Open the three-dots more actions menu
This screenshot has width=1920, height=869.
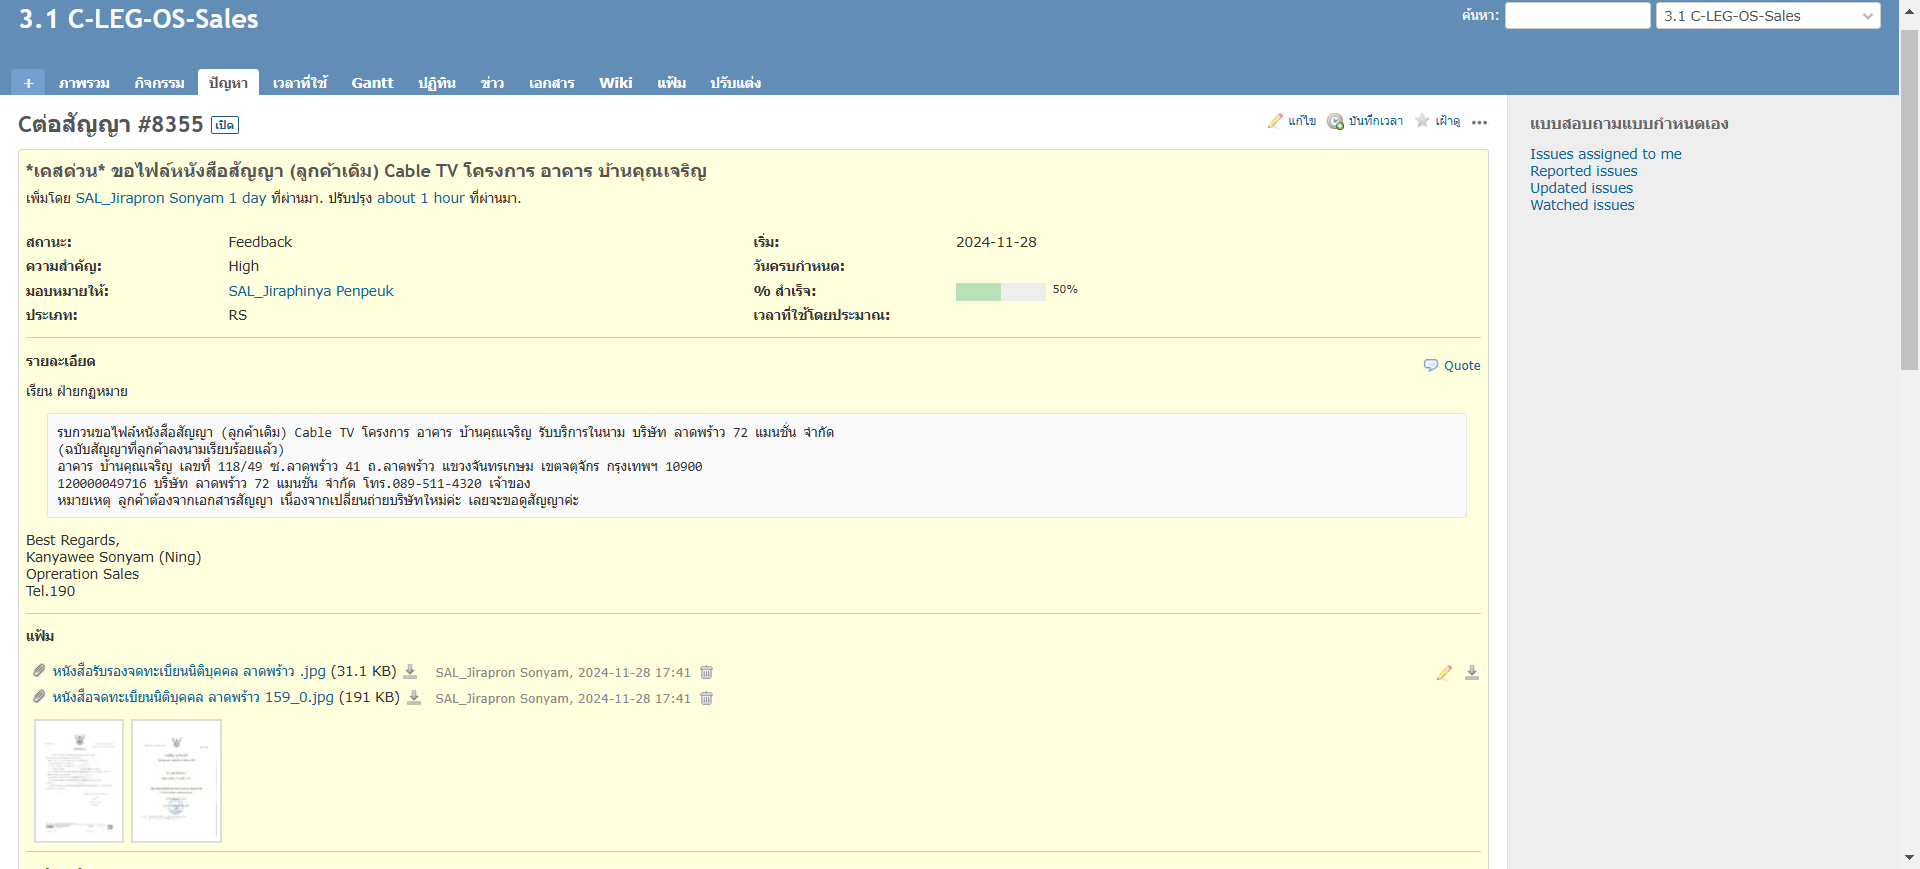click(x=1480, y=122)
